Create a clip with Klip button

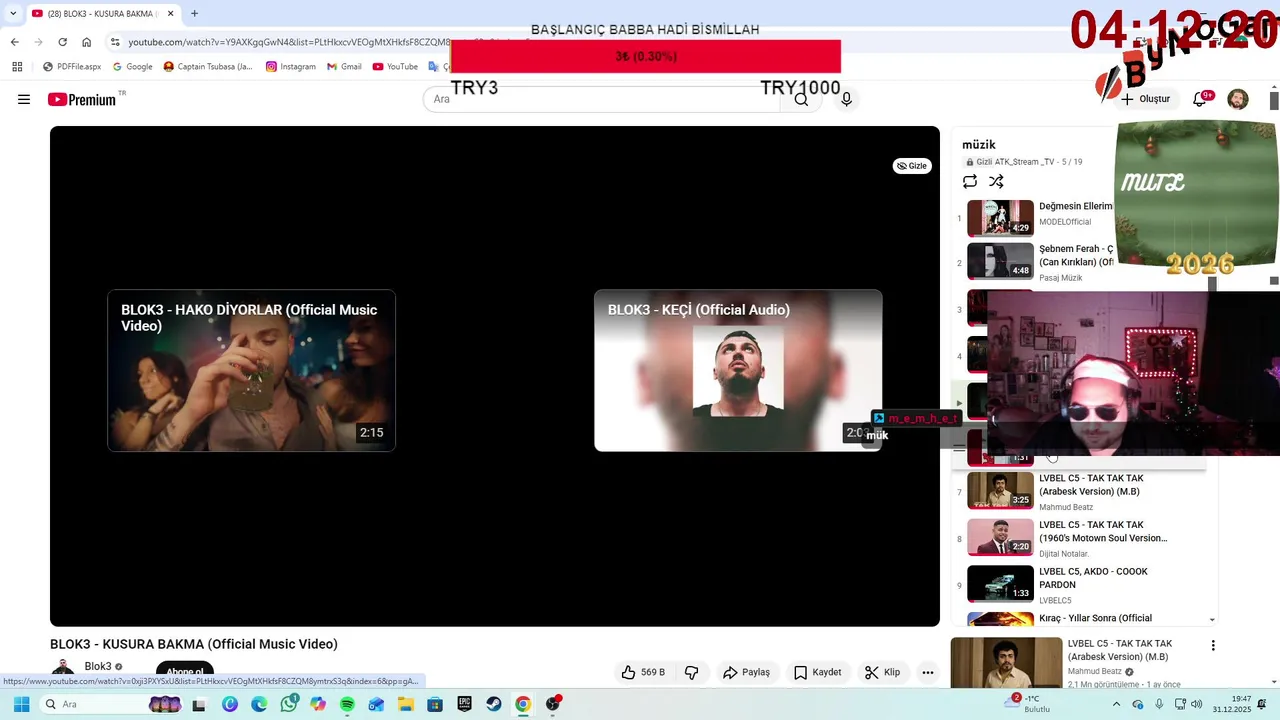882,672
